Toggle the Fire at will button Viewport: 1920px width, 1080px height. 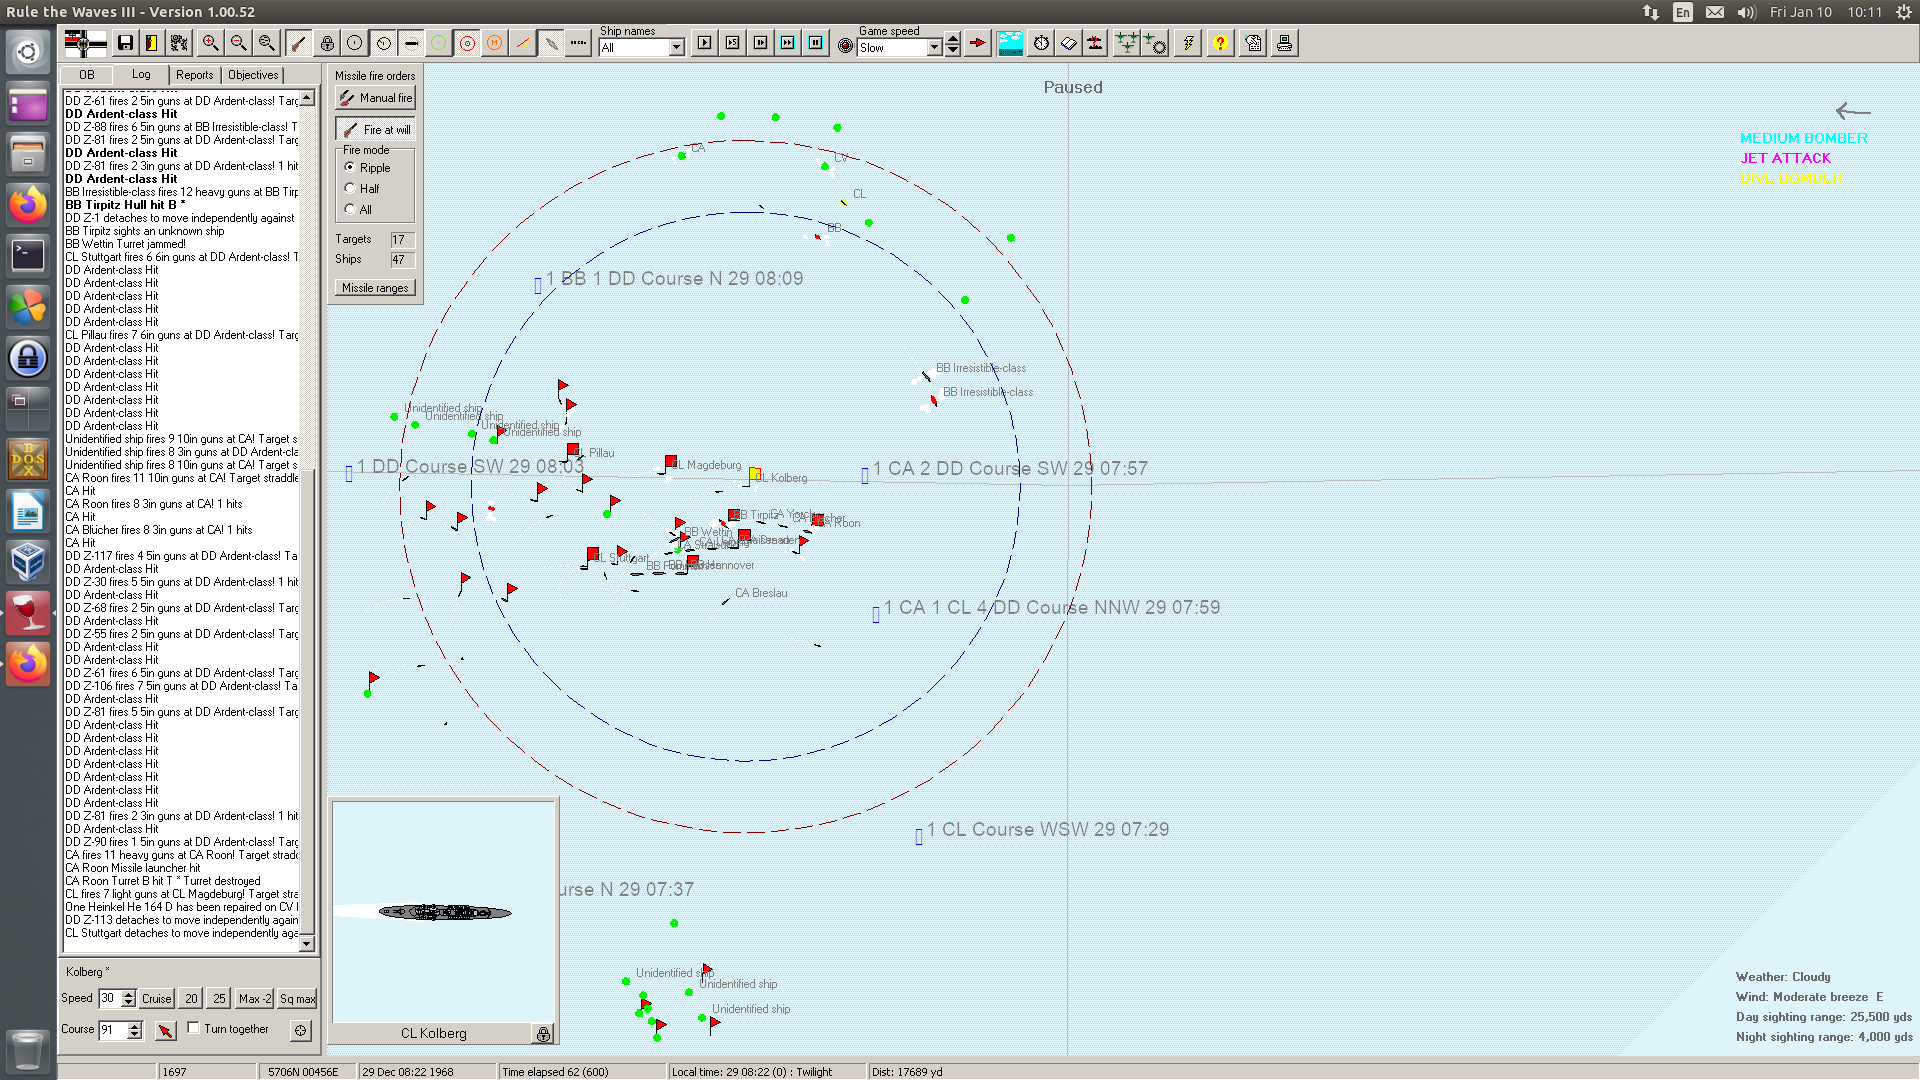pyautogui.click(x=375, y=130)
